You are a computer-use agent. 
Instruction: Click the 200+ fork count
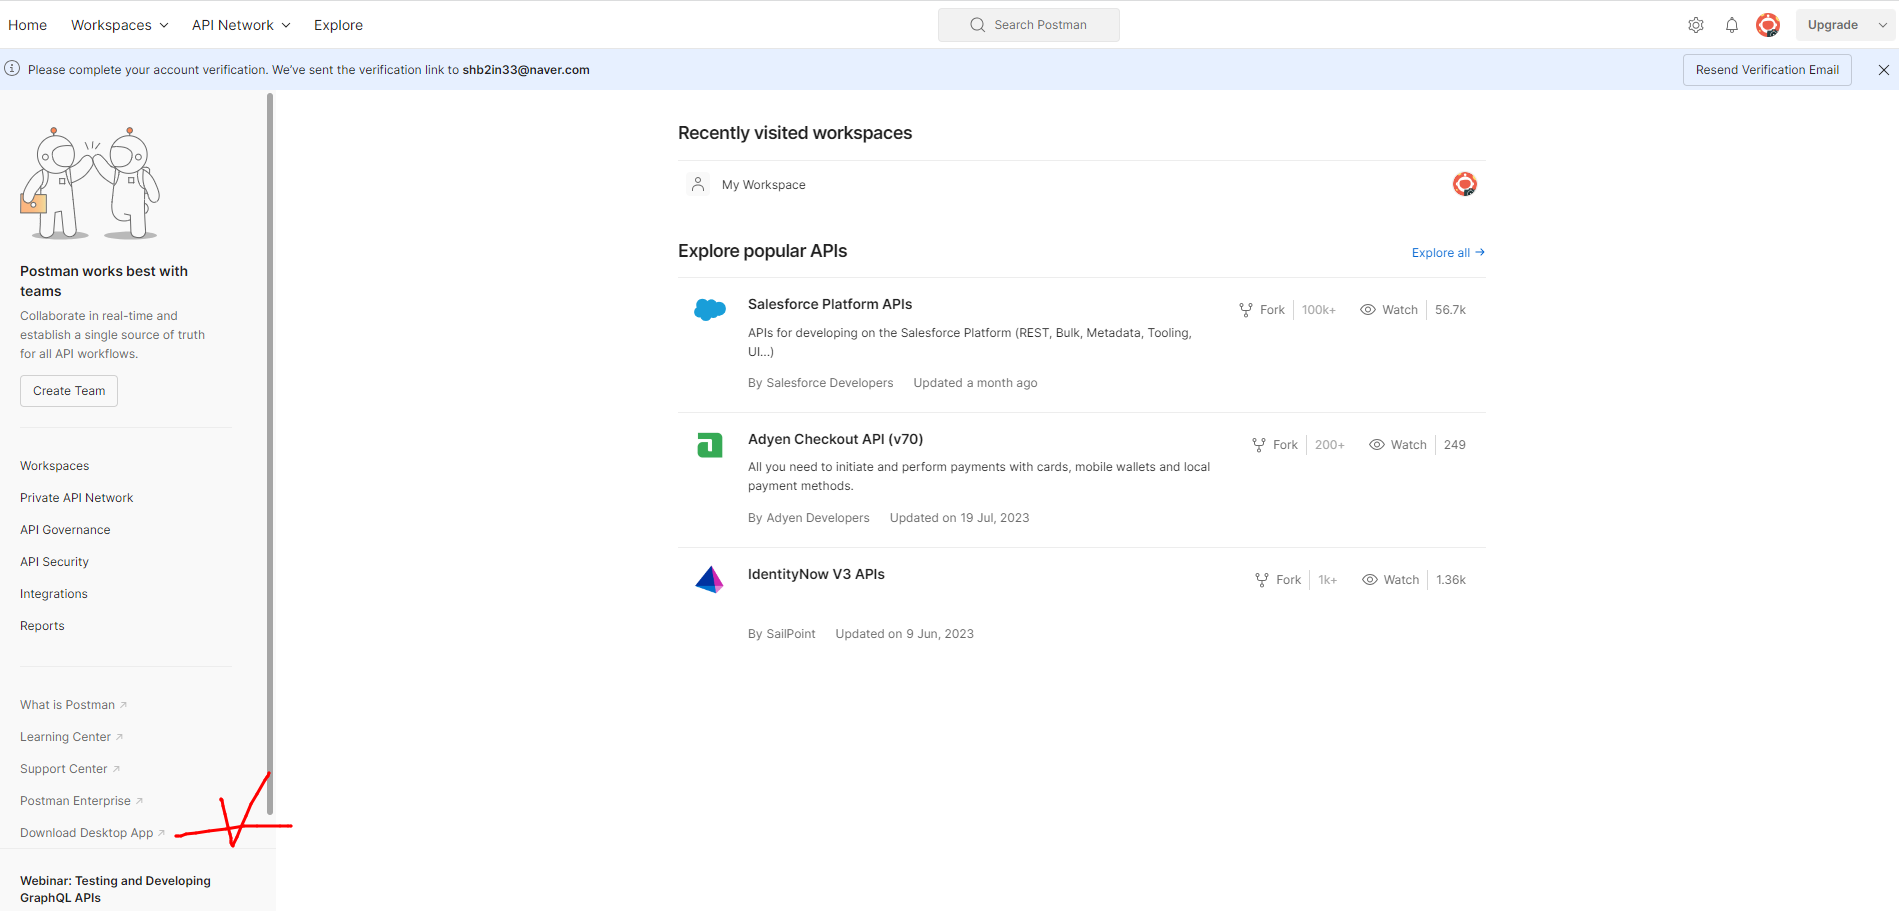coord(1330,445)
